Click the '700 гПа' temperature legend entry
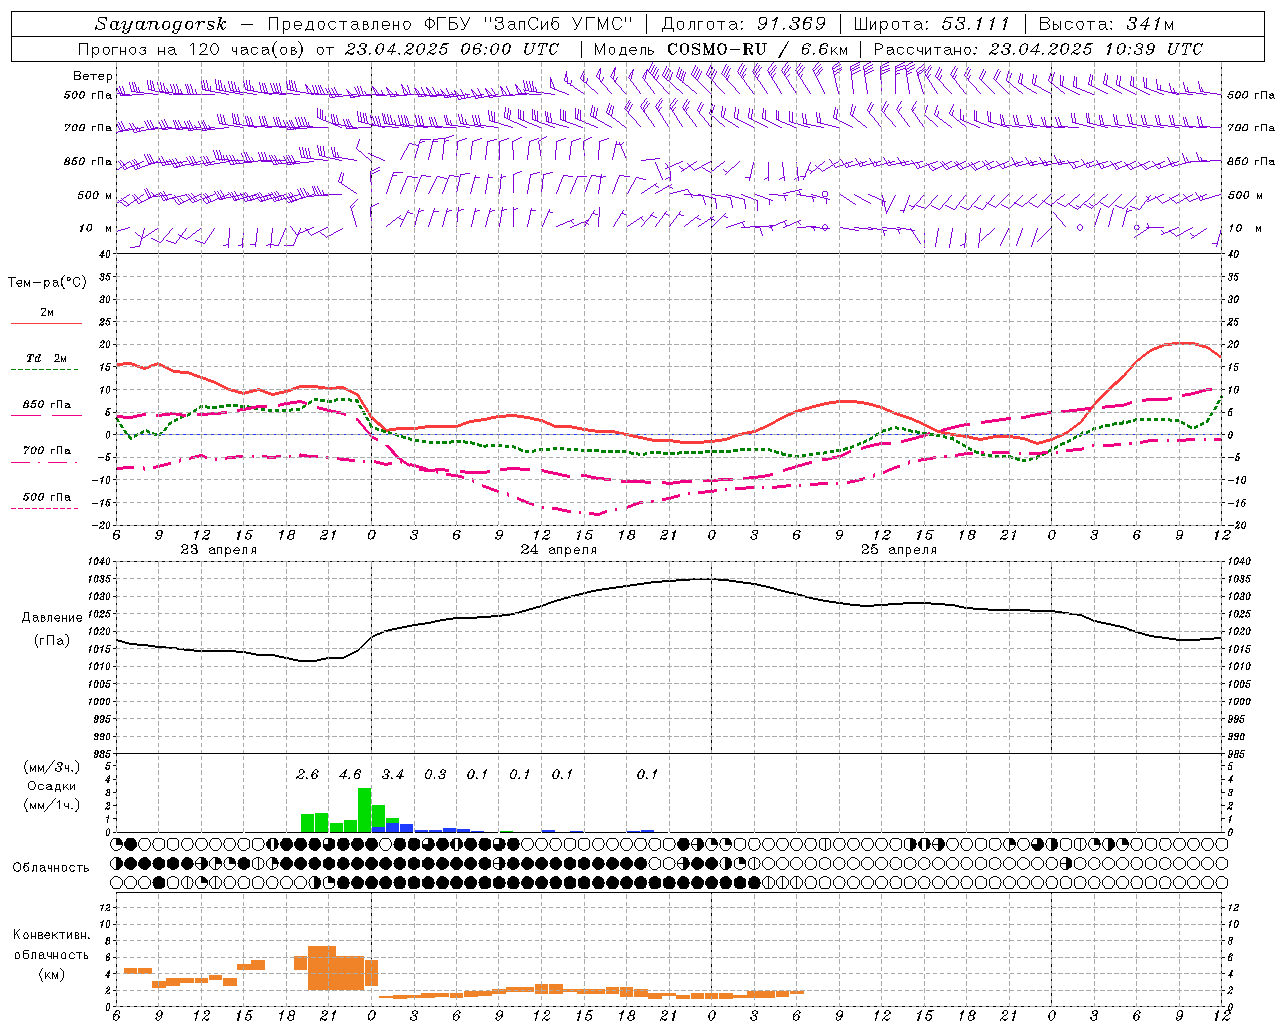The image size is (1280, 1024). coord(47,451)
